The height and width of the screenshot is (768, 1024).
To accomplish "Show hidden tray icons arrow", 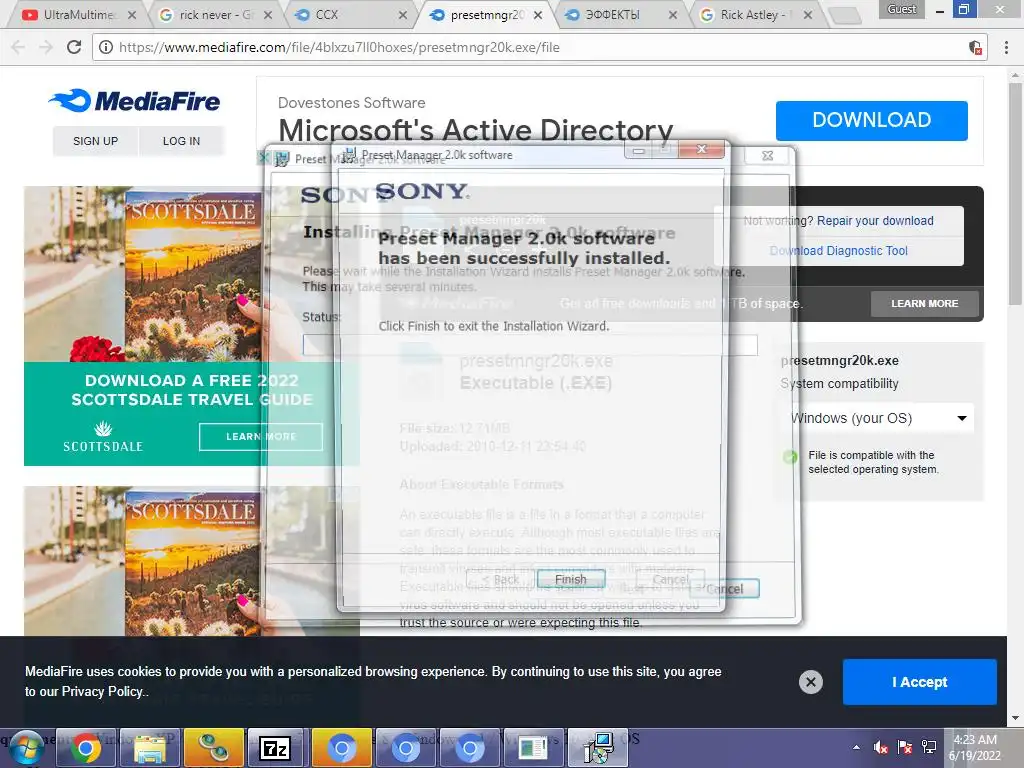I will [x=856, y=747].
